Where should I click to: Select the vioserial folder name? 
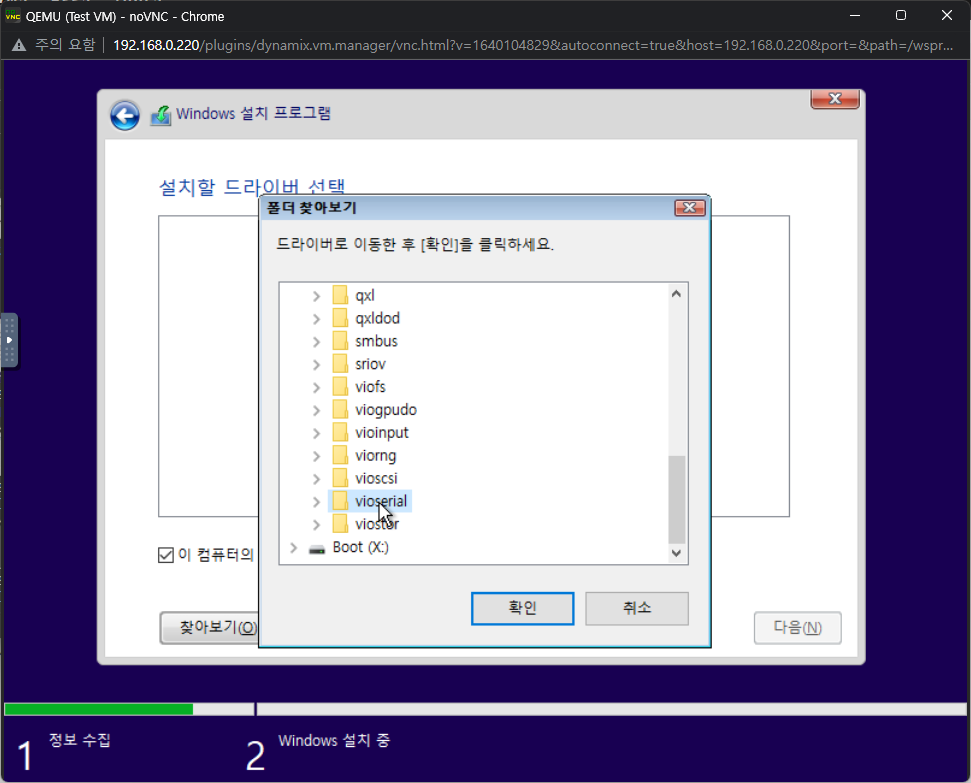point(381,501)
